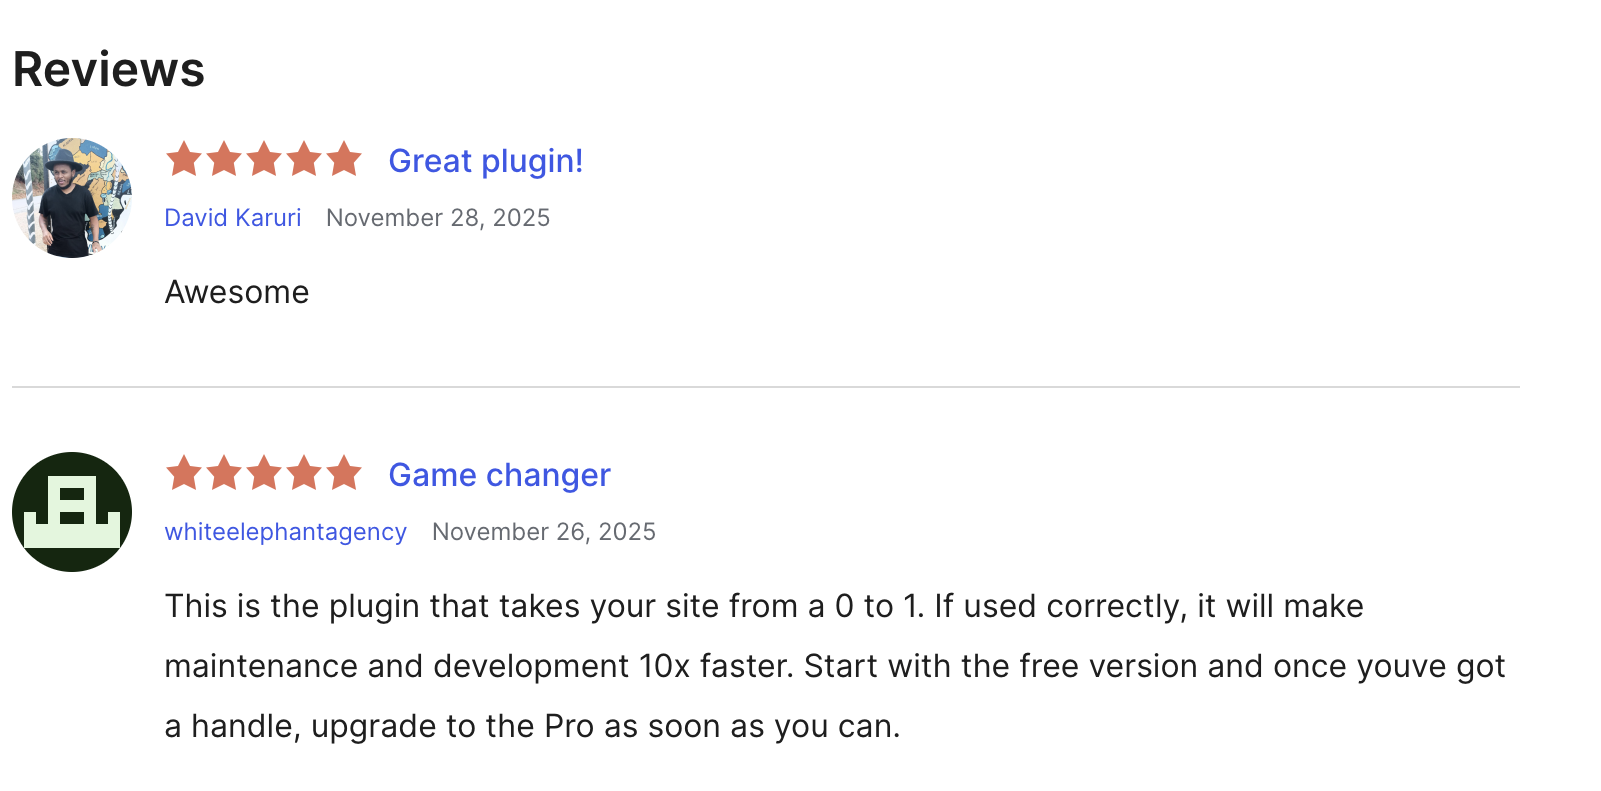
Task: Visit David Karuri's author profile link
Action: (x=233, y=218)
